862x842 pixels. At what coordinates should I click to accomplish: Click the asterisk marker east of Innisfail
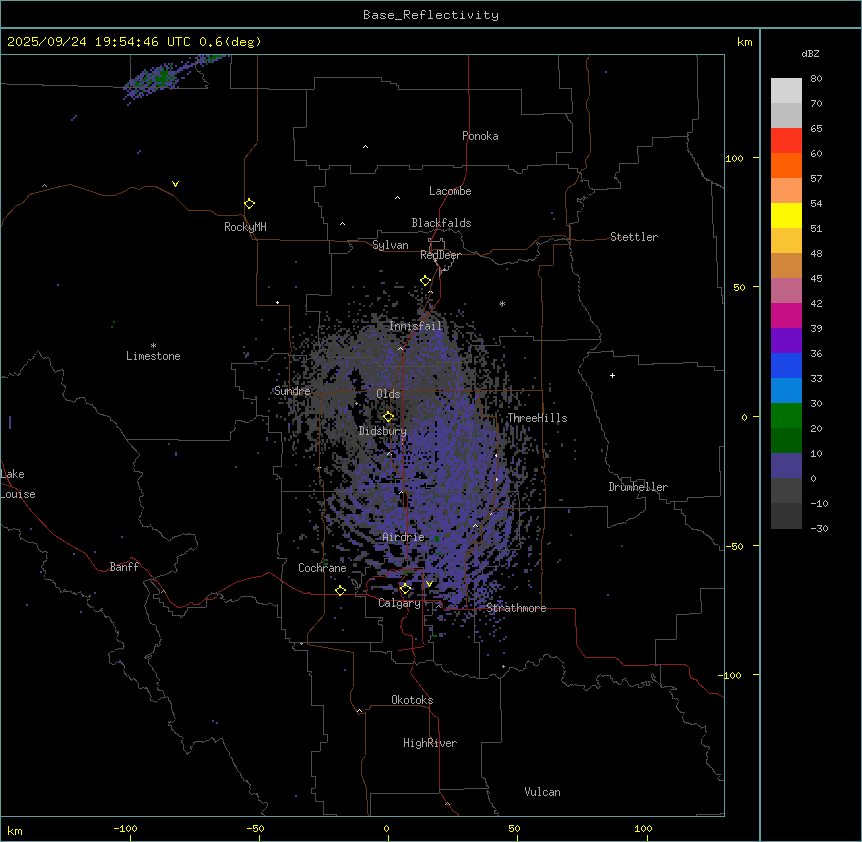click(502, 304)
